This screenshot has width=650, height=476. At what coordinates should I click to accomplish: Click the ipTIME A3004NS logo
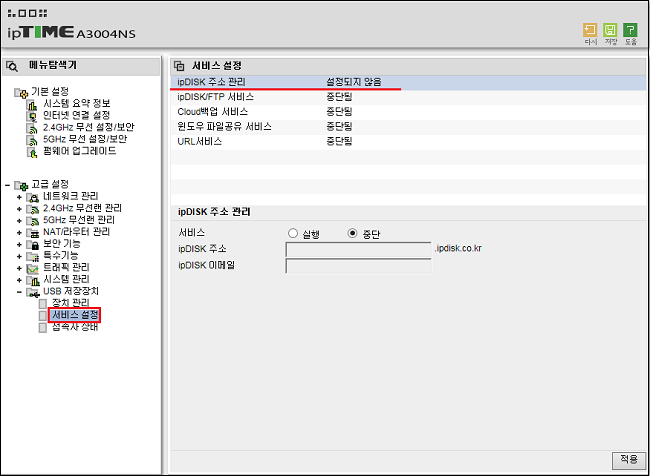[71, 33]
